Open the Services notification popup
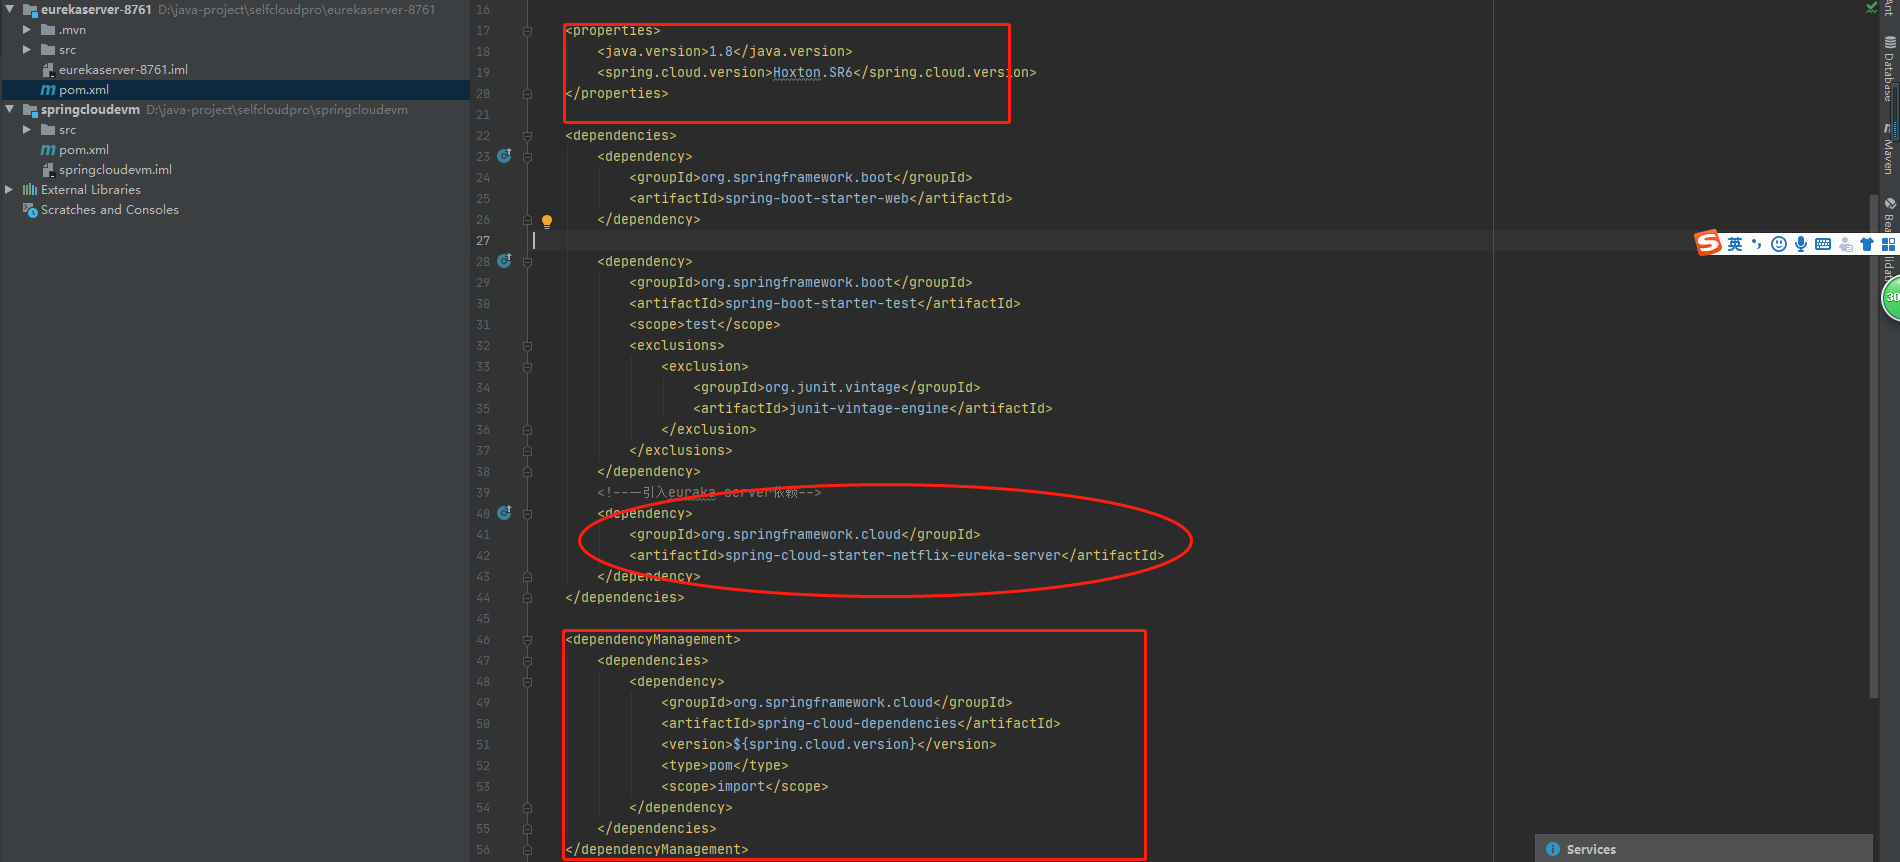This screenshot has height=862, width=1900. coord(1703,849)
